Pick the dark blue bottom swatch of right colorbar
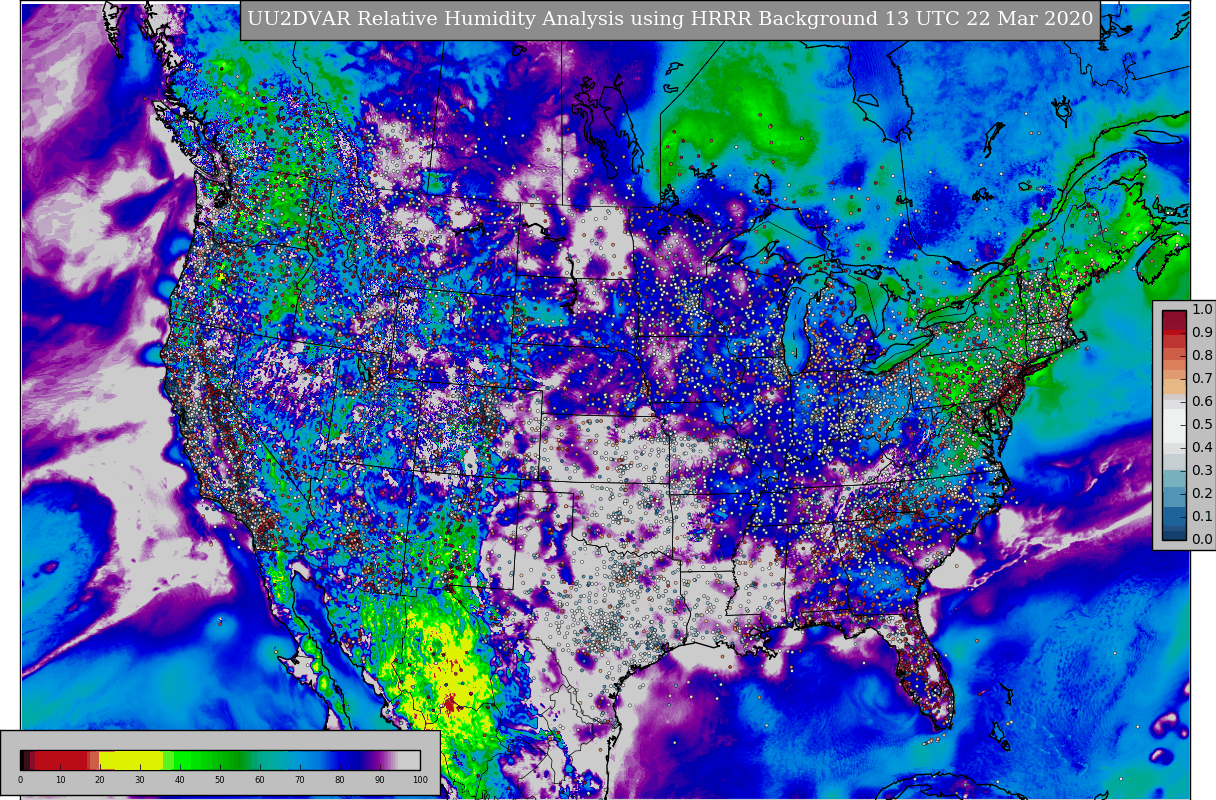The height and width of the screenshot is (800, 1216). coord(1174,534)
